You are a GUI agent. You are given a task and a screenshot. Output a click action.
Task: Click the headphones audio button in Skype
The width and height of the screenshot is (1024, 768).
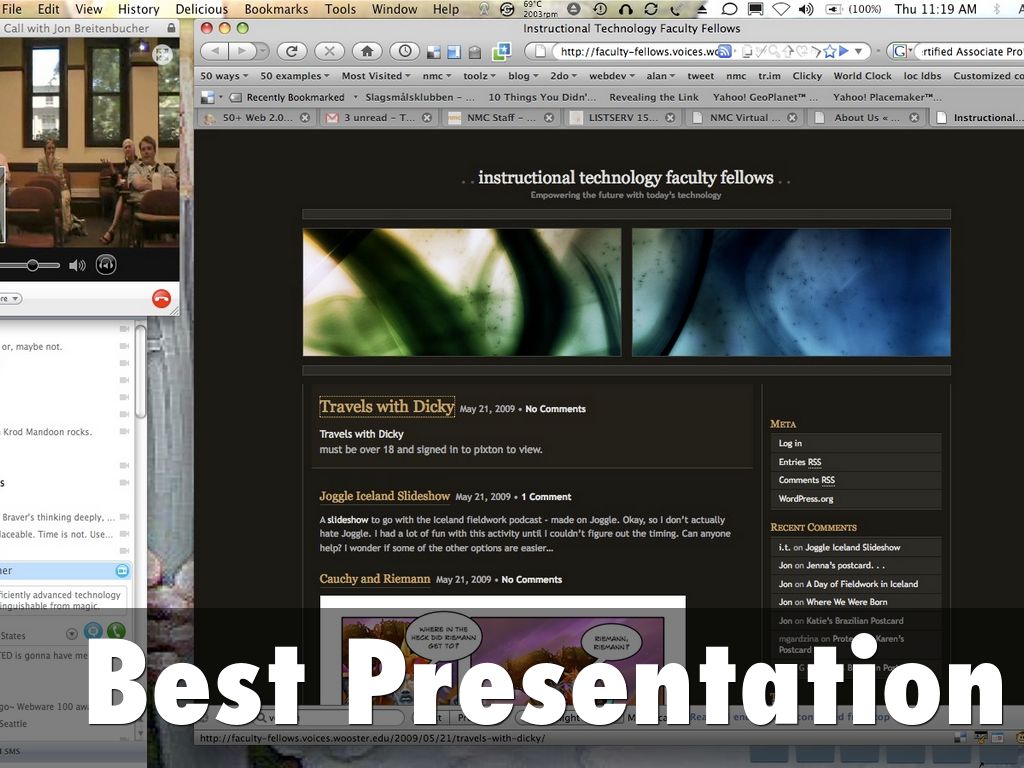[106, 265]
